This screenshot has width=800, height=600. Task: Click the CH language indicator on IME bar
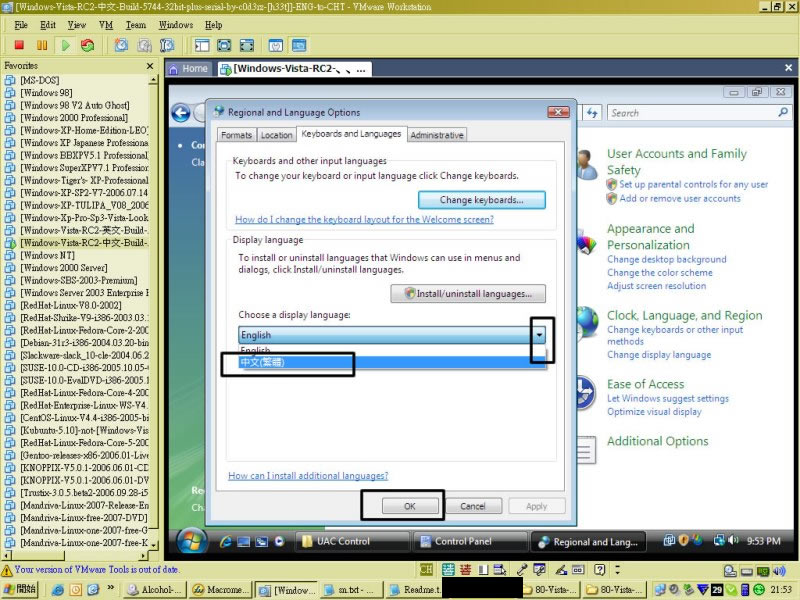click(426, 569)
